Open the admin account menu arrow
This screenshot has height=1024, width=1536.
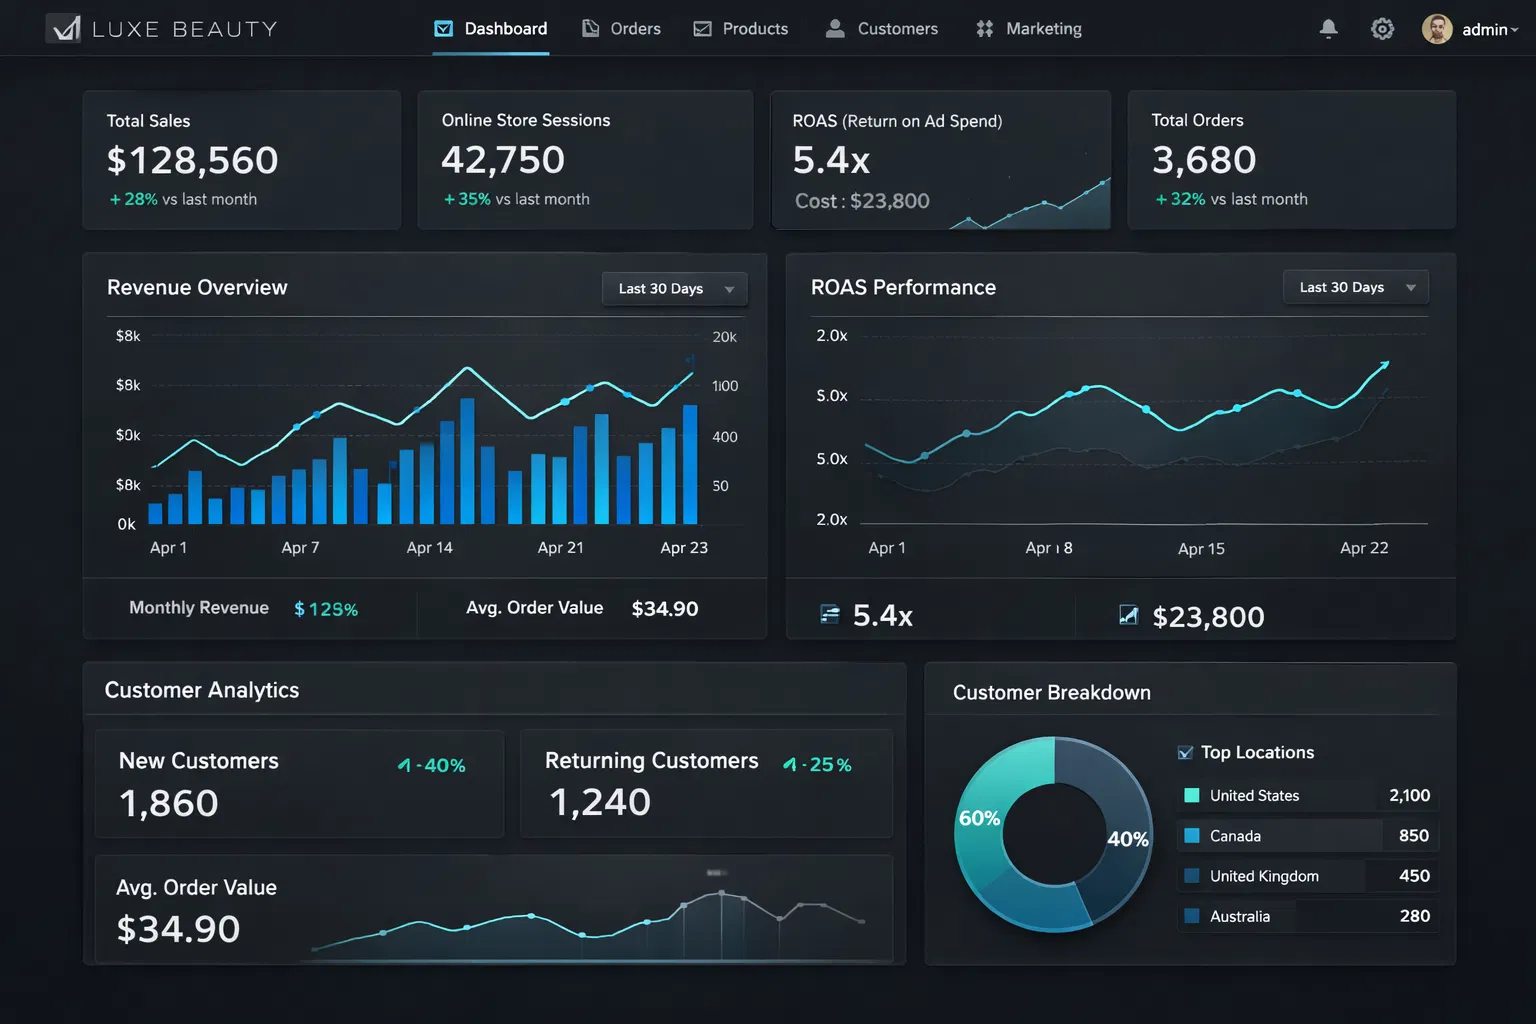[1515, 30]
